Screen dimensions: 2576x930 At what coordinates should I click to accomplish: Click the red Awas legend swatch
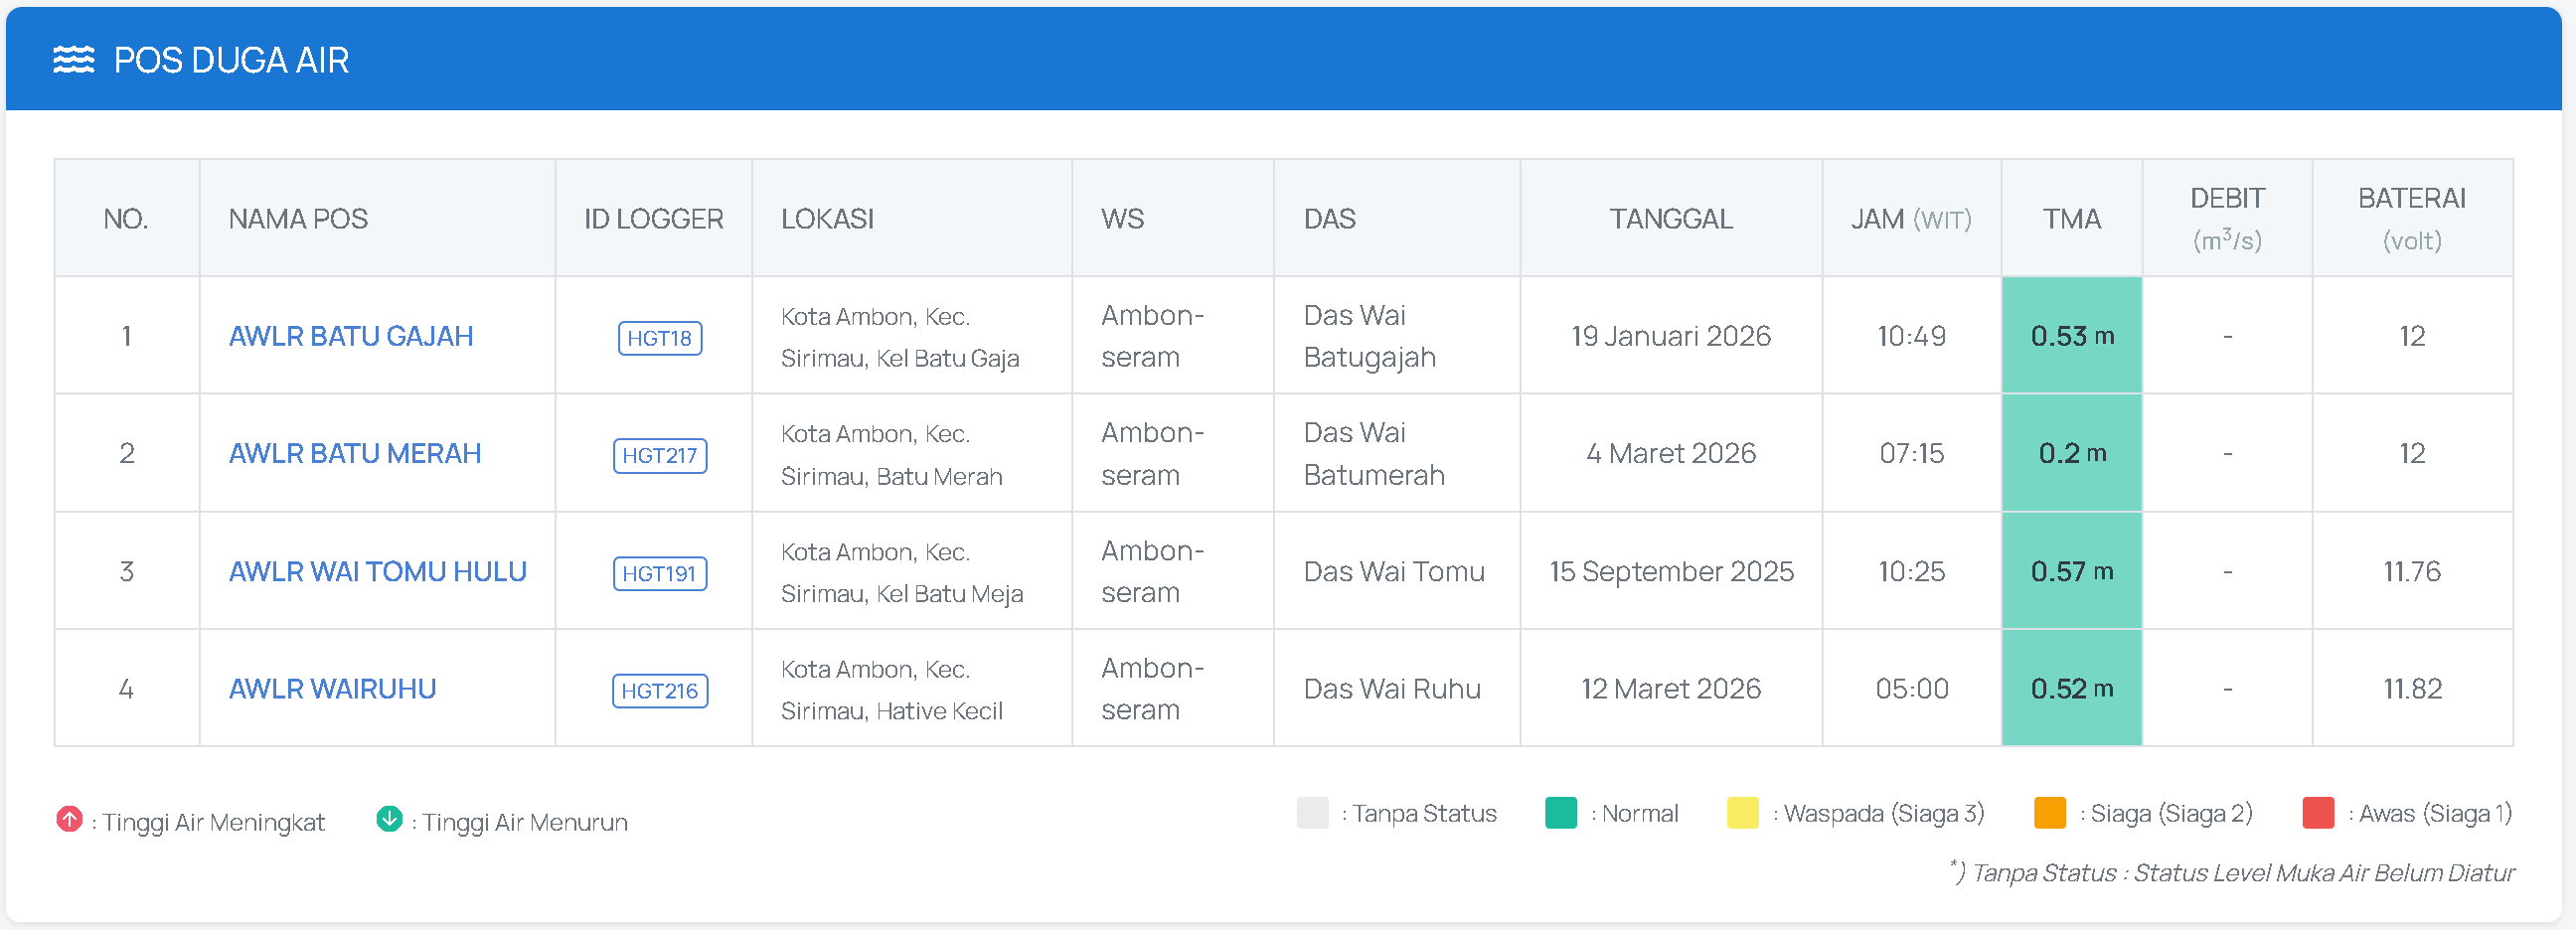coord(2318,813)
